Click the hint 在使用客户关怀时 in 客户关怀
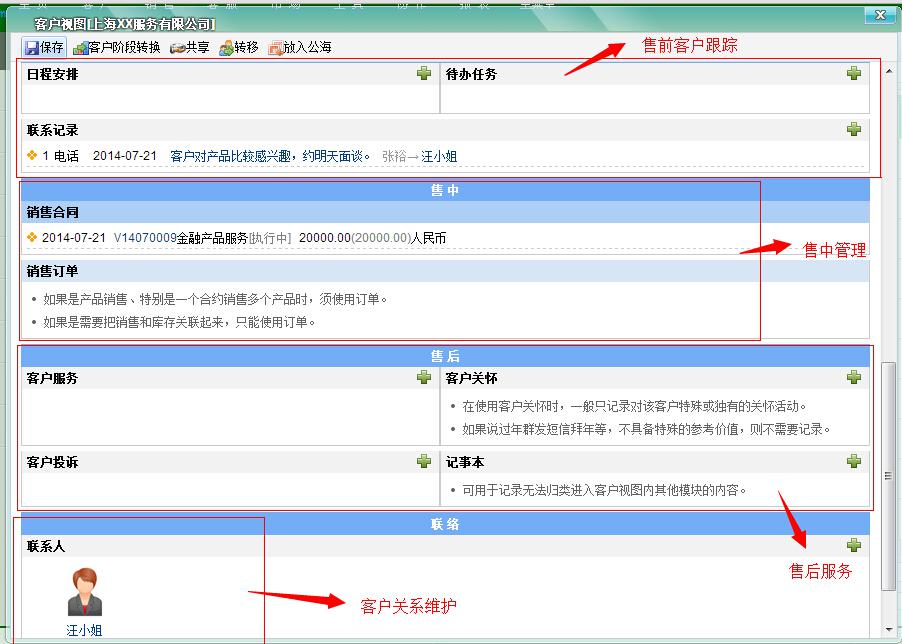This screenshot has height=644, width=902. [635, 406]
